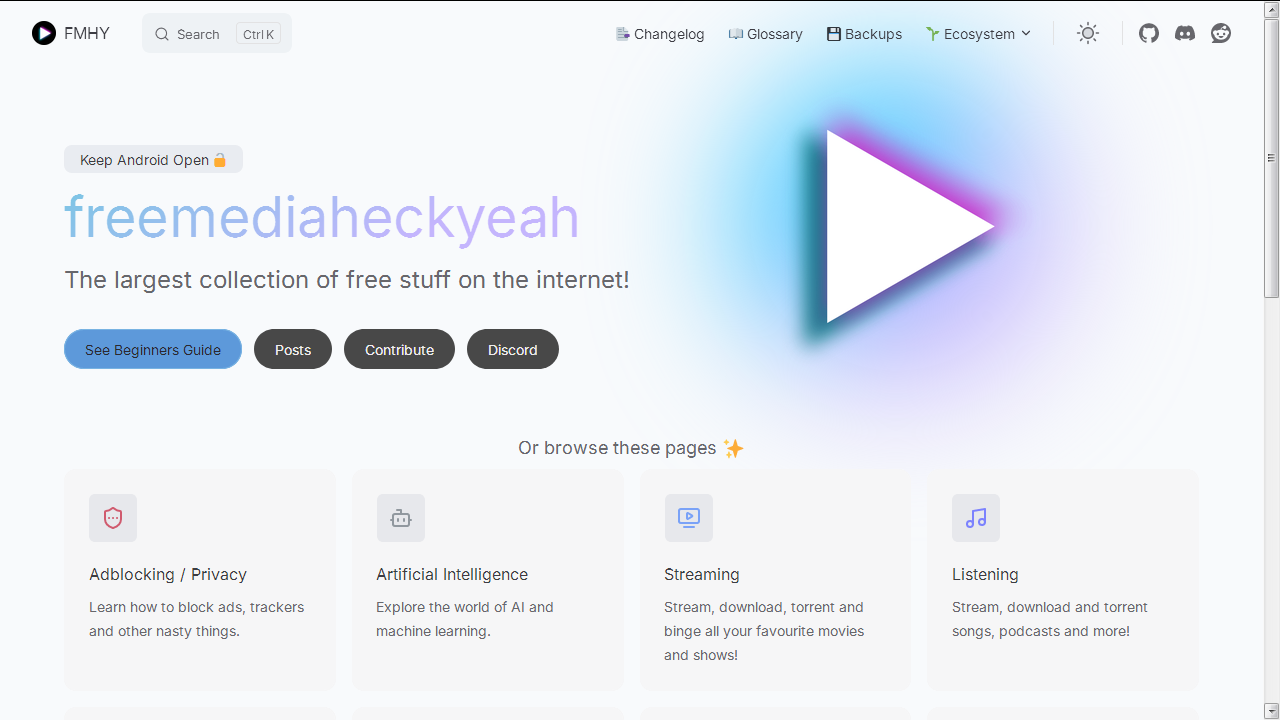Click the dark Discord hero button
Screen dimensions: 1280x720
pos(513,349)
